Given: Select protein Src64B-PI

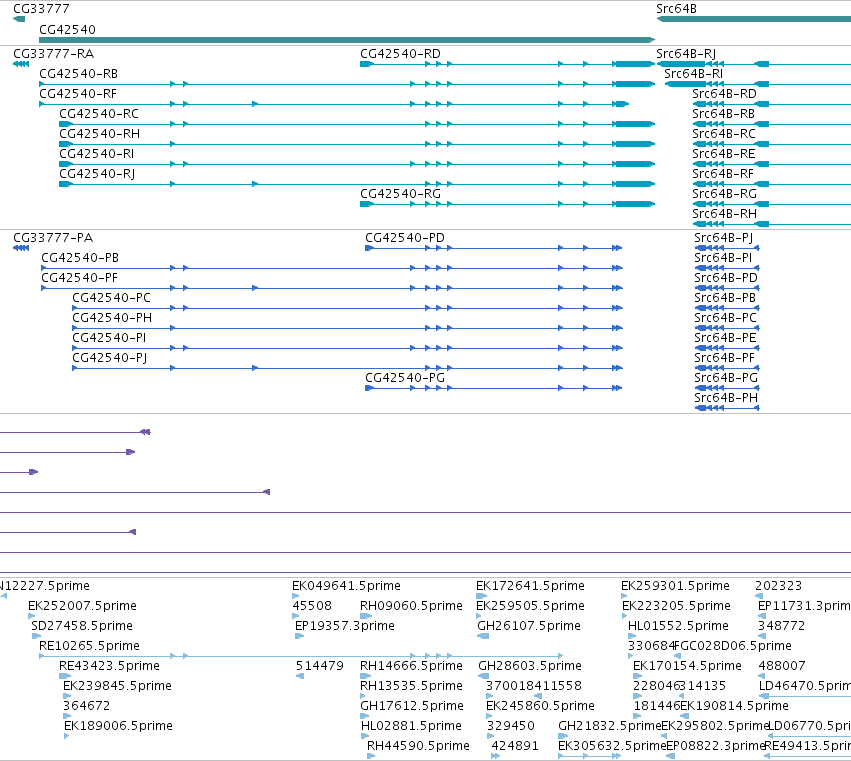Looking at the screenshot, I should click(x=723, y=258).
